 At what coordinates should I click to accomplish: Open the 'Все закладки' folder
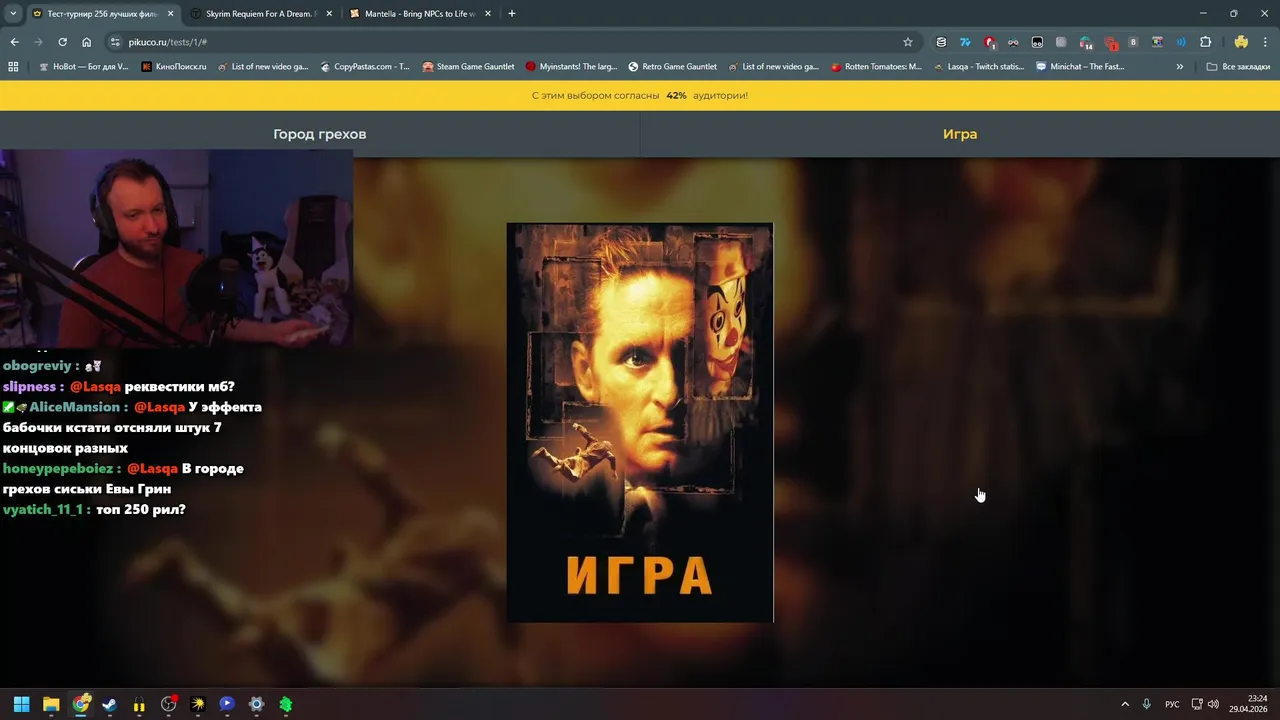pos(1236,67)
